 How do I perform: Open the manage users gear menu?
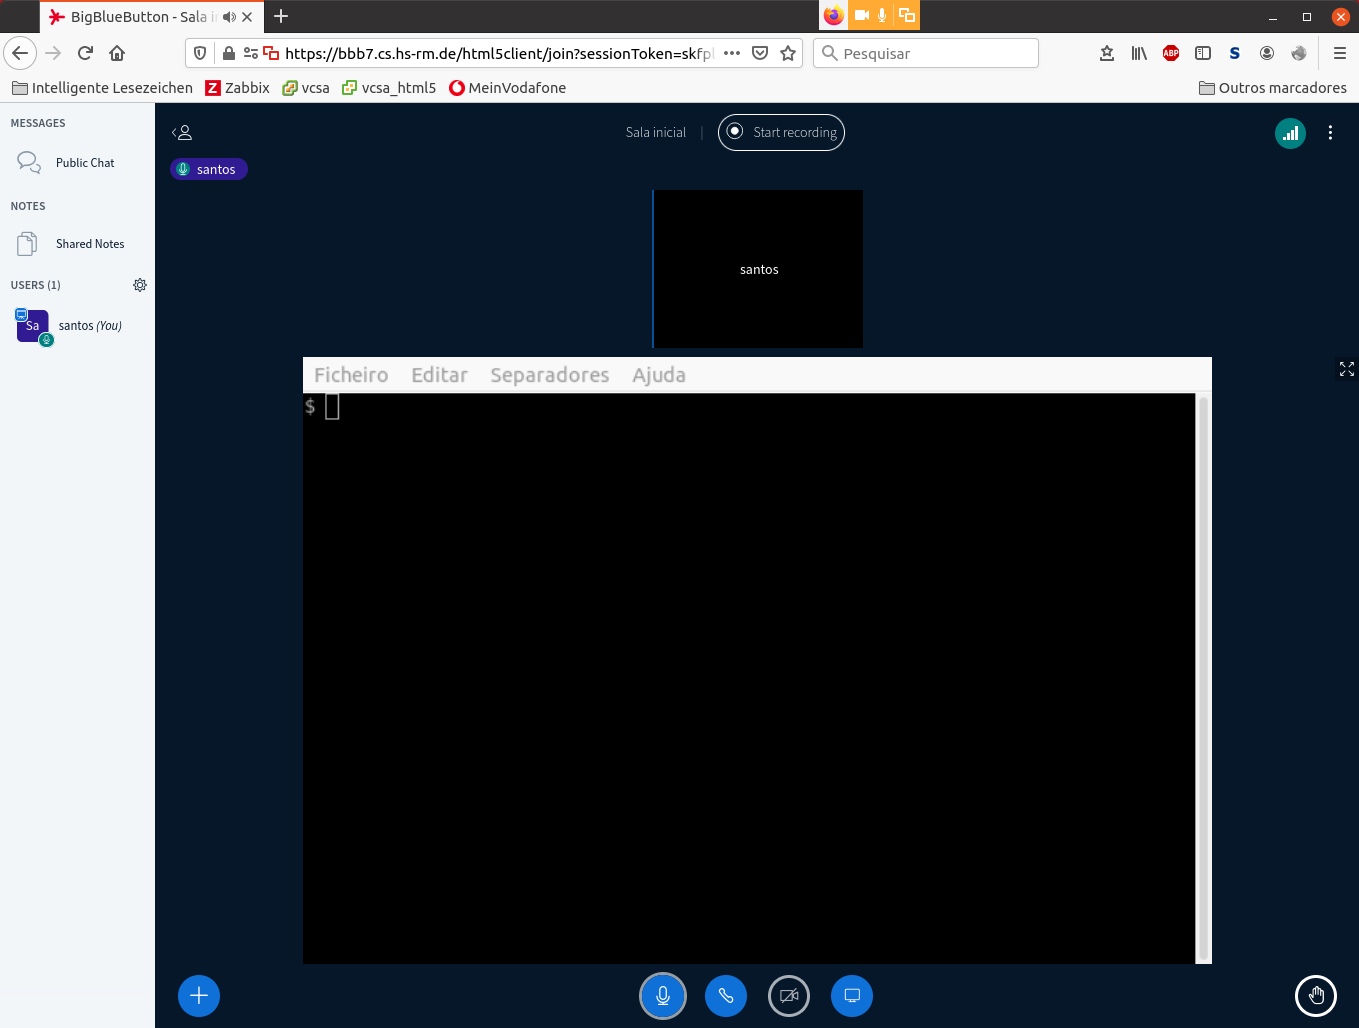point(140,285)
